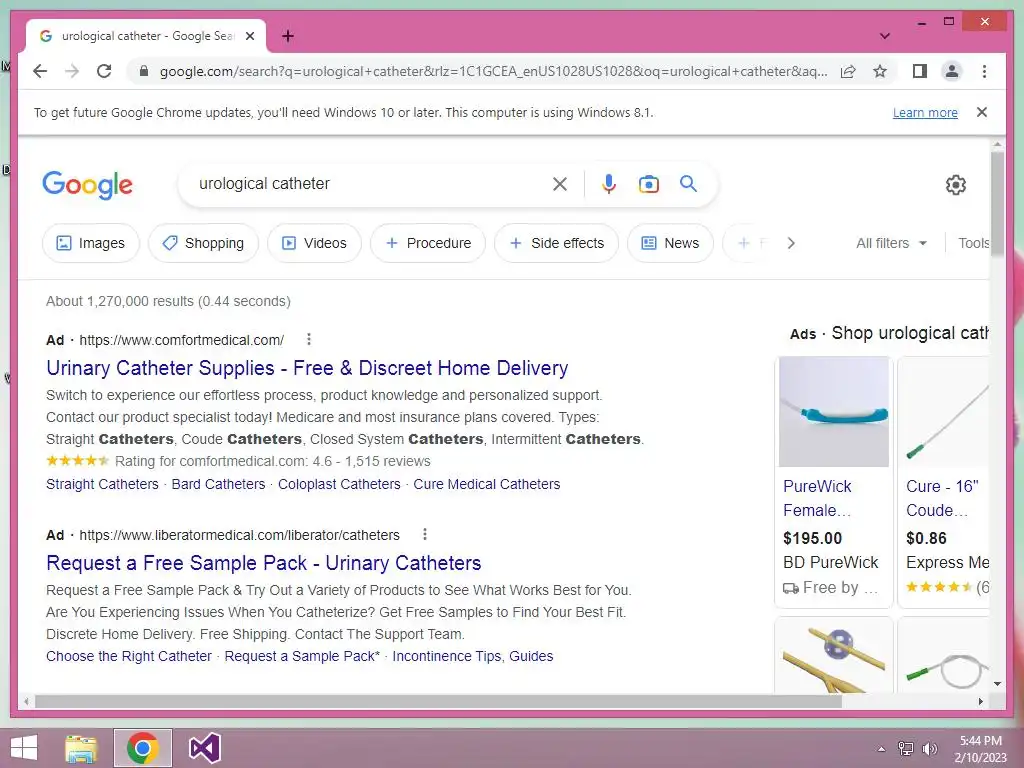Open comfortmedical ad options menu
Viewport: 1024px width, 768px height.
pyautogui.click(x=309, y=340)
